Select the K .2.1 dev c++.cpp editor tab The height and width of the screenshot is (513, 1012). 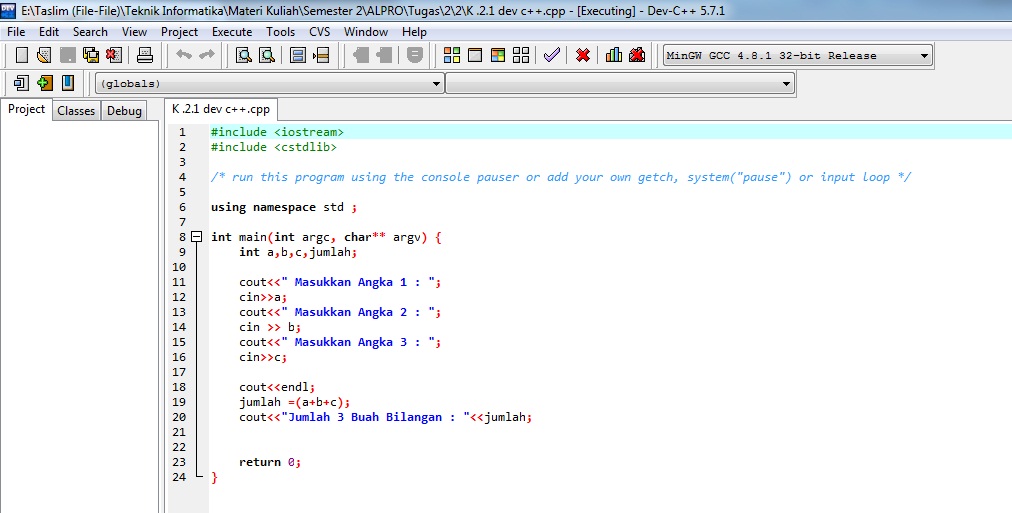[x=221, y=109]
